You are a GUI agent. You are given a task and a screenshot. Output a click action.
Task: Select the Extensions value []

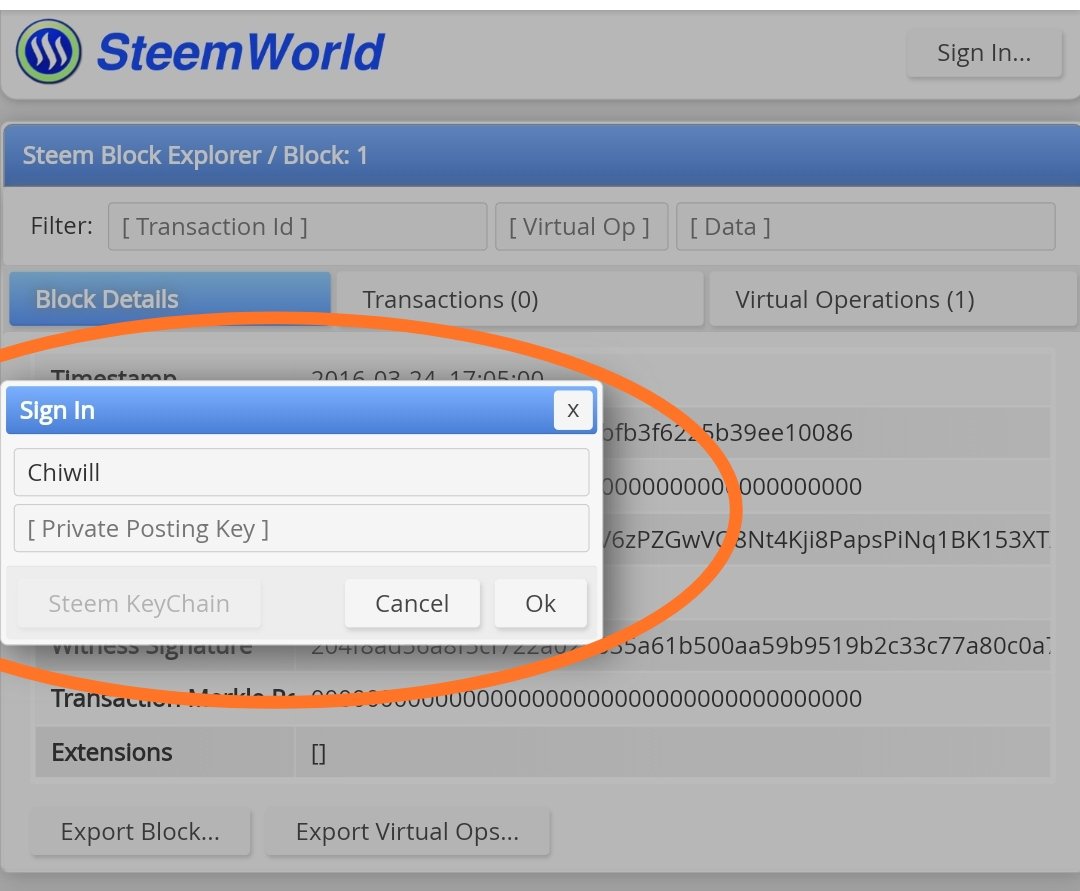[318, 753]
